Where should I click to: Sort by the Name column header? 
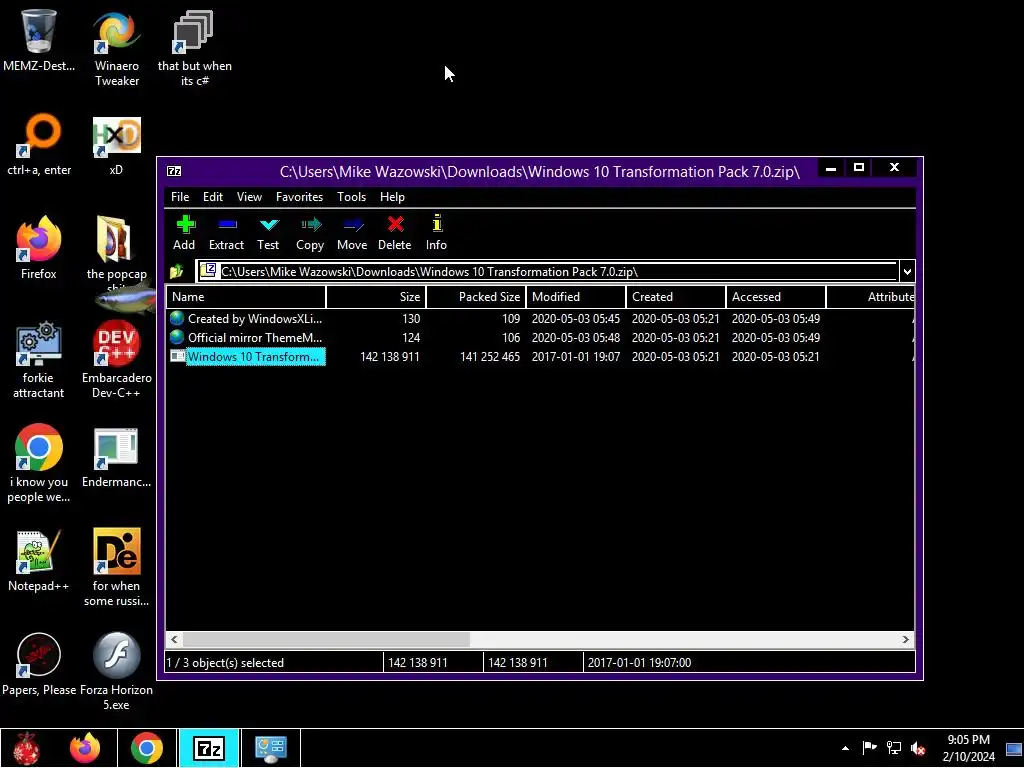246,296
